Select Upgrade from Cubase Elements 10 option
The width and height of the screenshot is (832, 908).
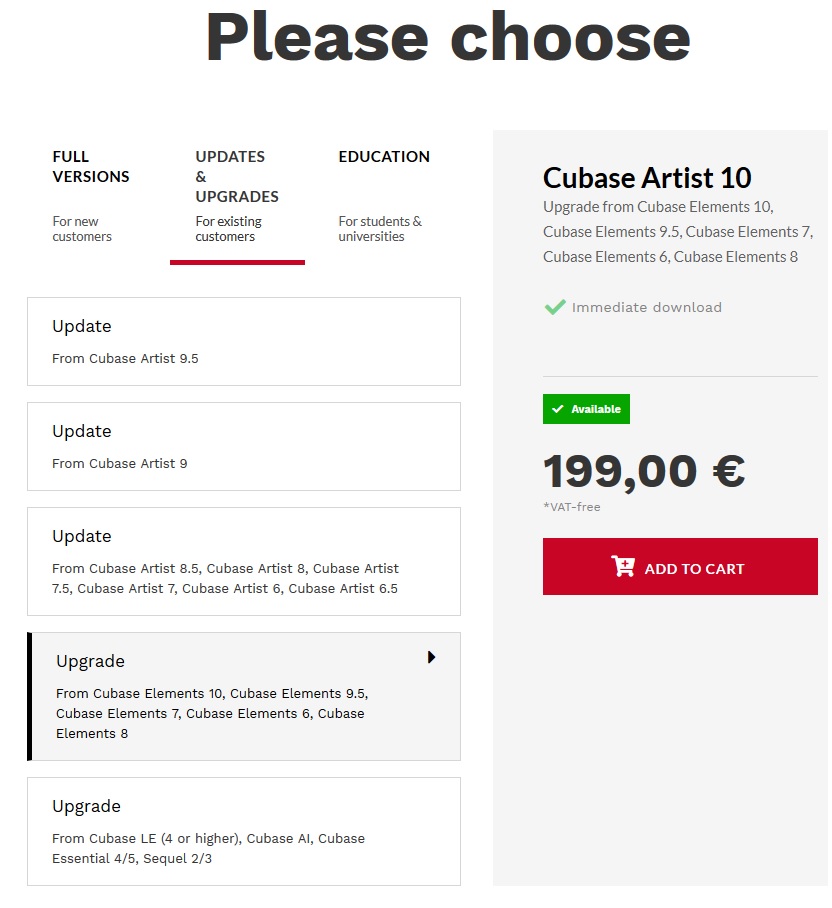click(x=243, y=696)
